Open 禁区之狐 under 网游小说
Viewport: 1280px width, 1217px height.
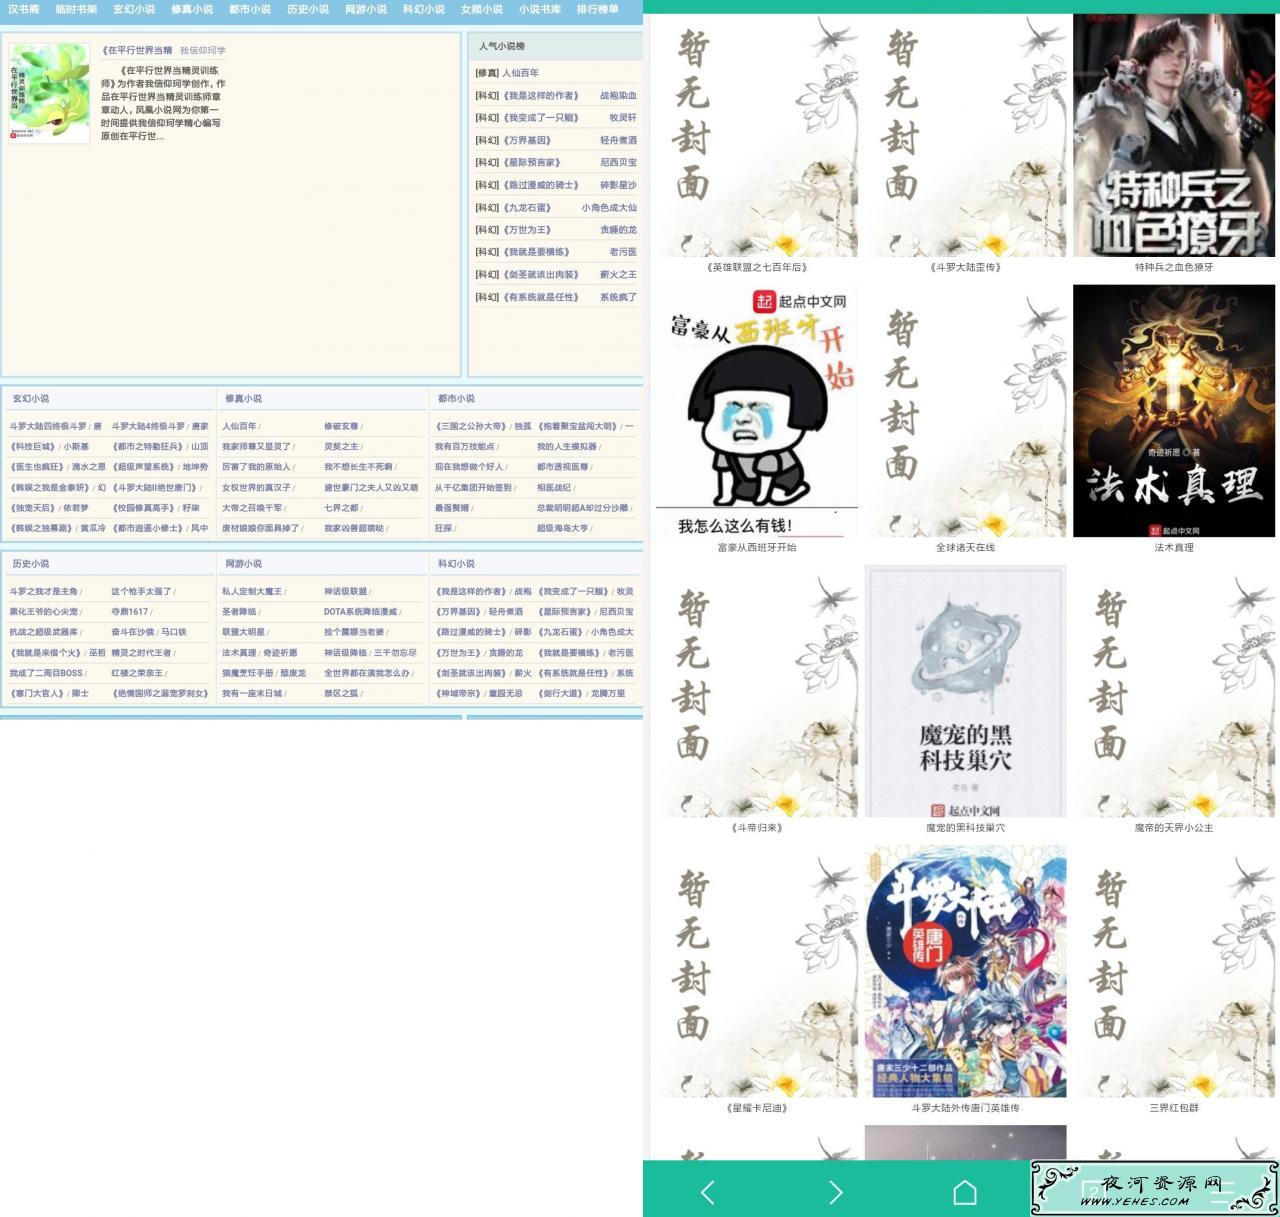click(x=341, y=693)
